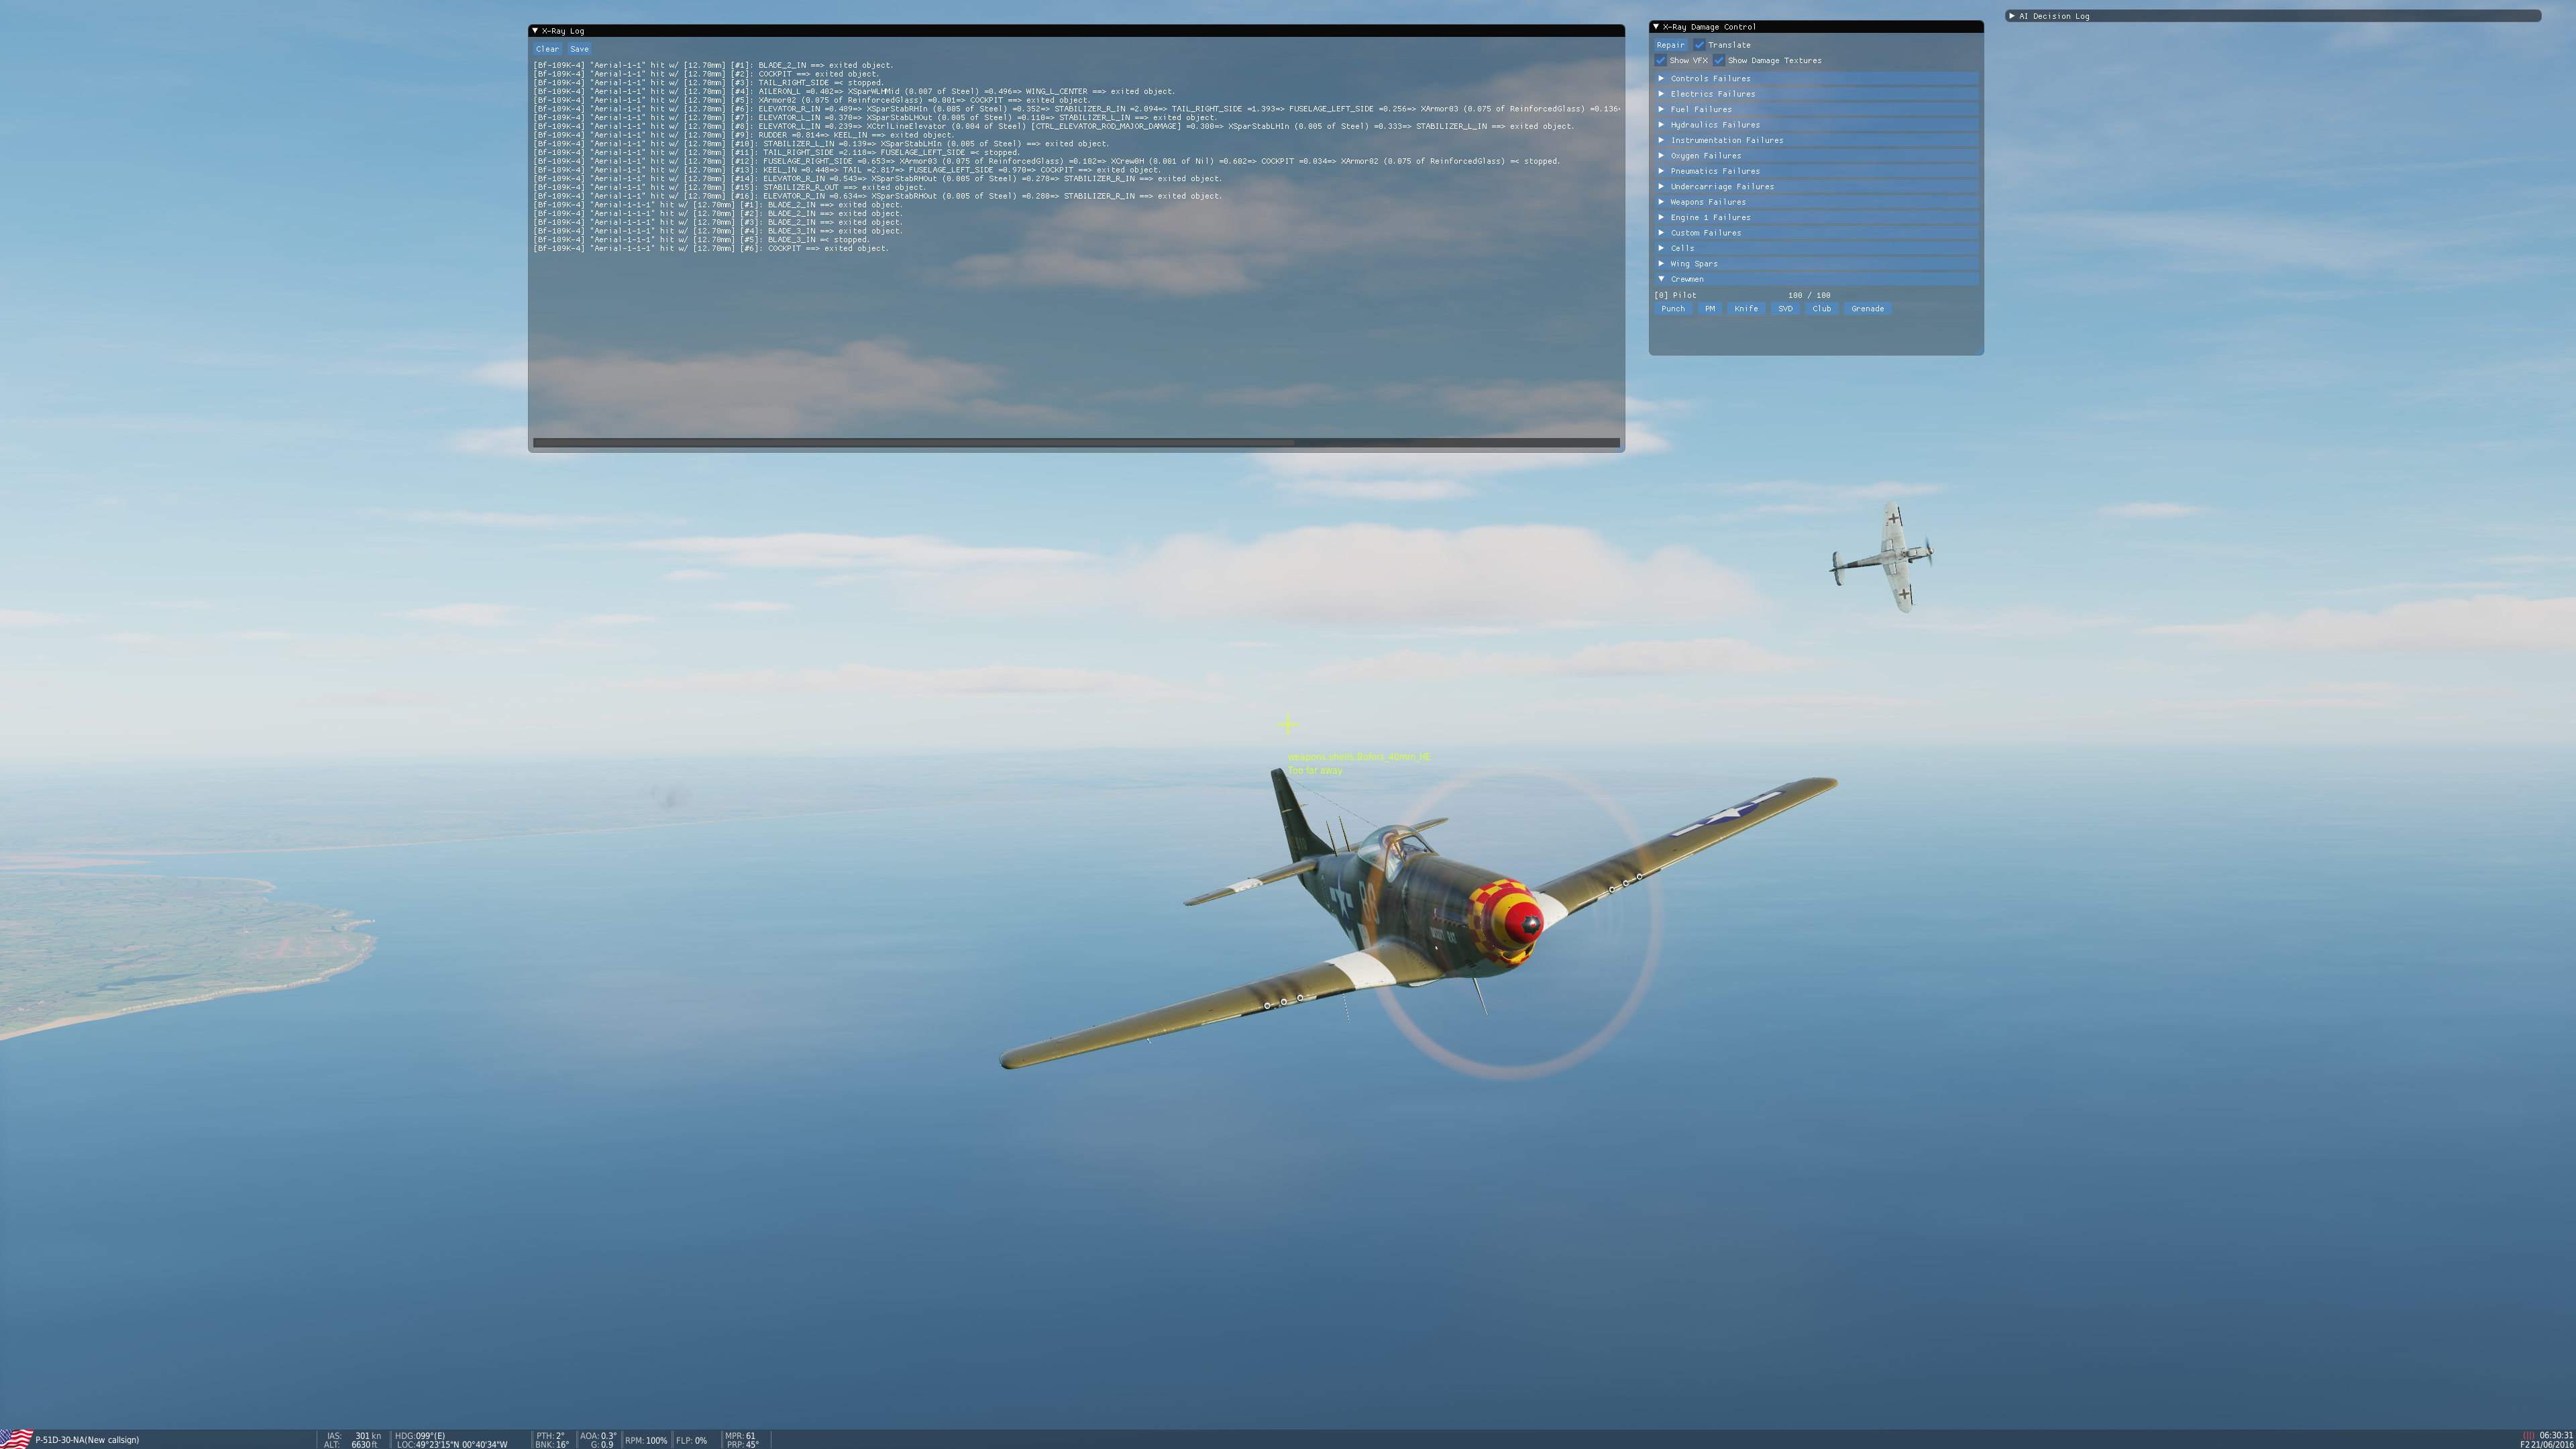
Task: Click the '[0] Pilot' crew label
Action: [x=1675, y=295]
